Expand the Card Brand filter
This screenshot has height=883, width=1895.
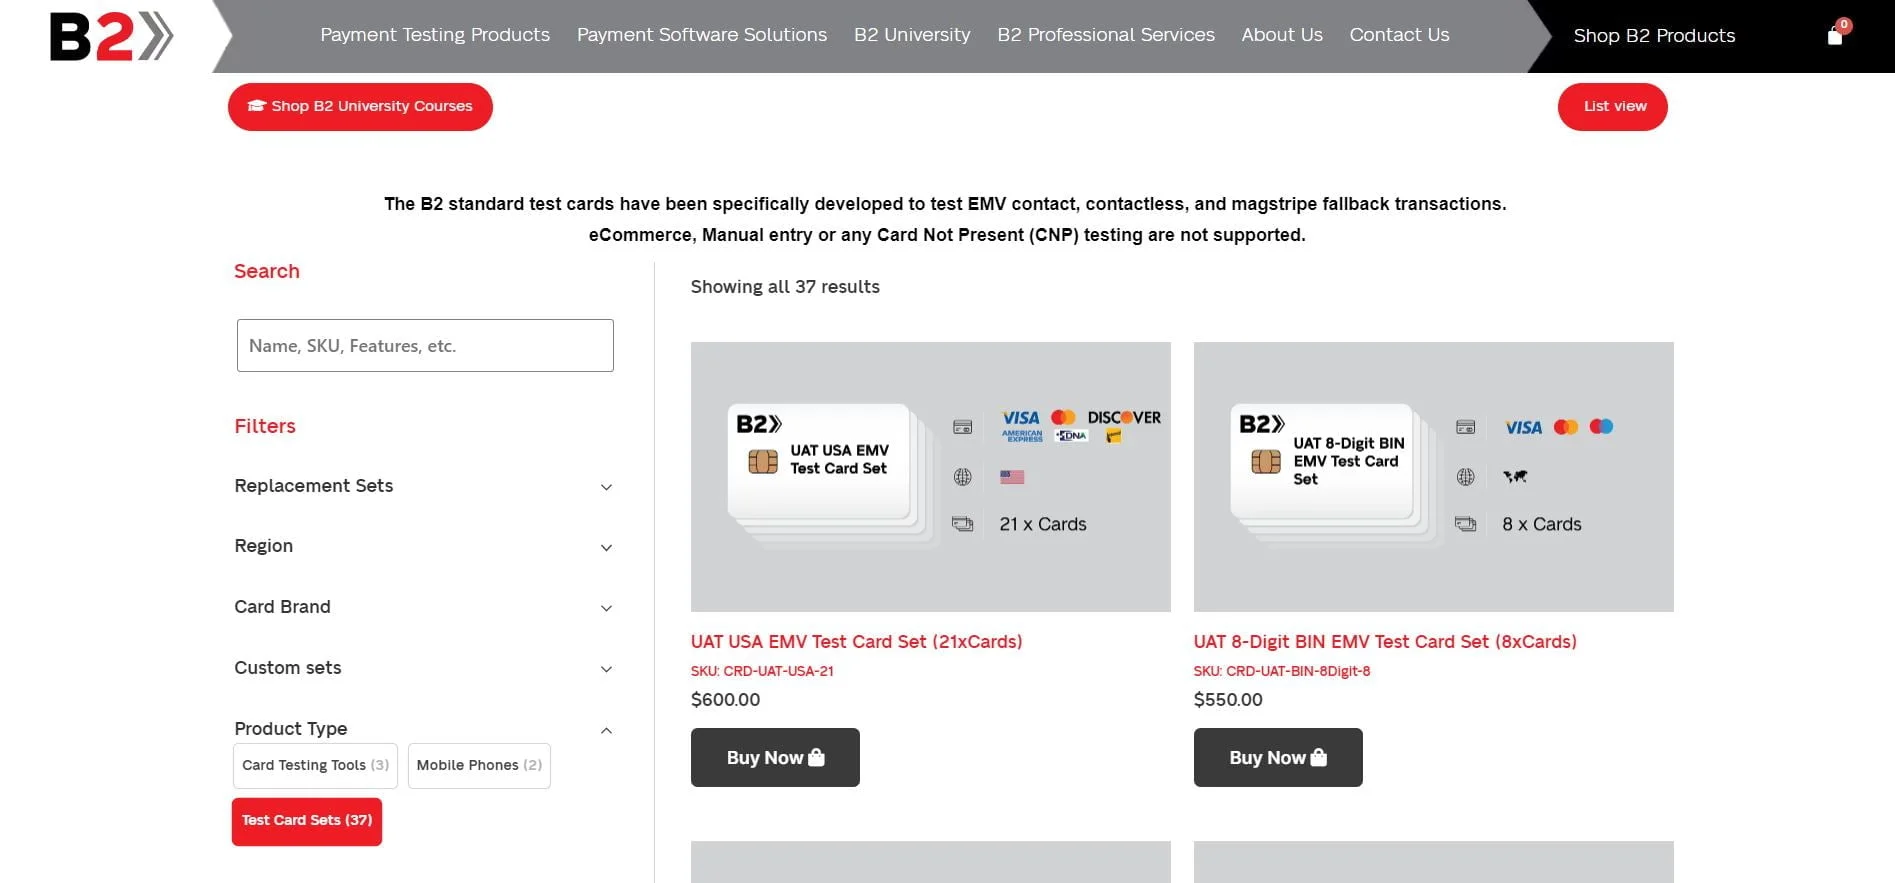pyautogui.click(x=424, y=608)
